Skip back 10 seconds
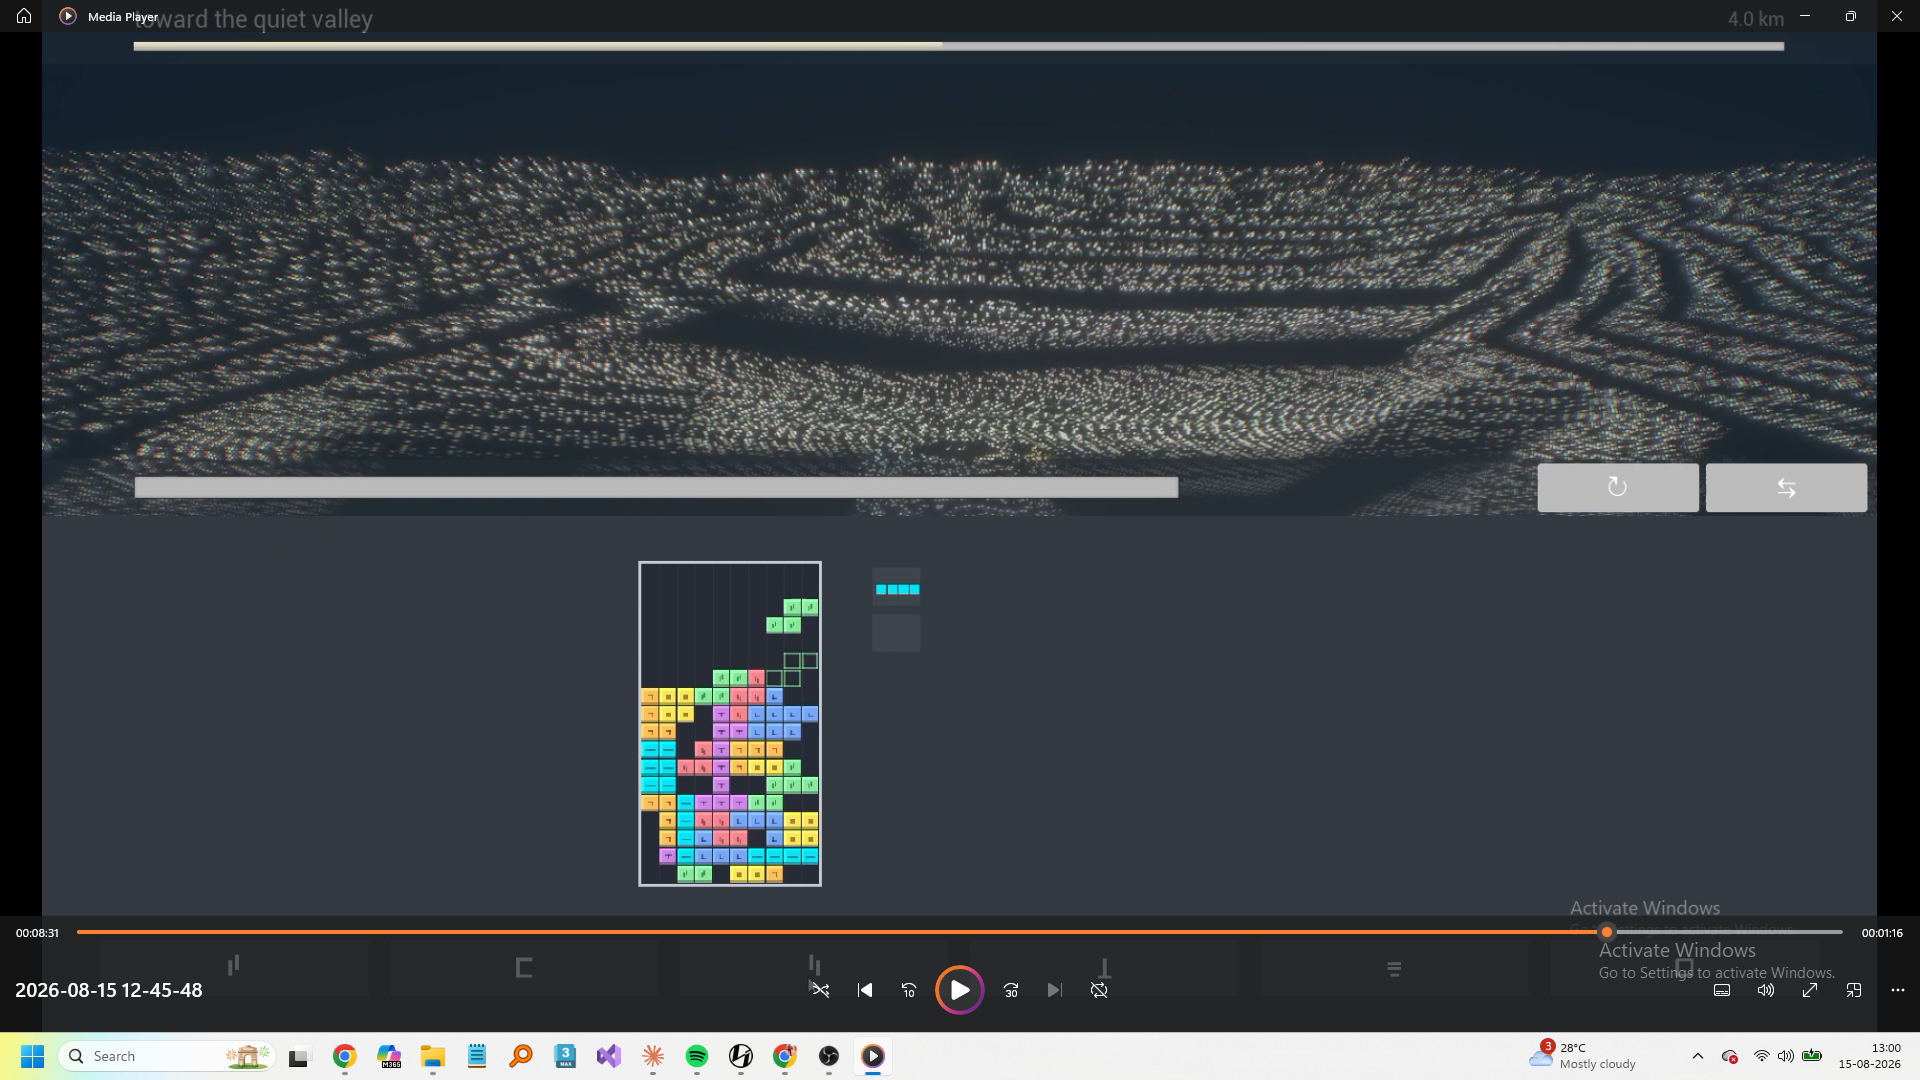Screen dimensions: 1920x1080 coord(909,990)
